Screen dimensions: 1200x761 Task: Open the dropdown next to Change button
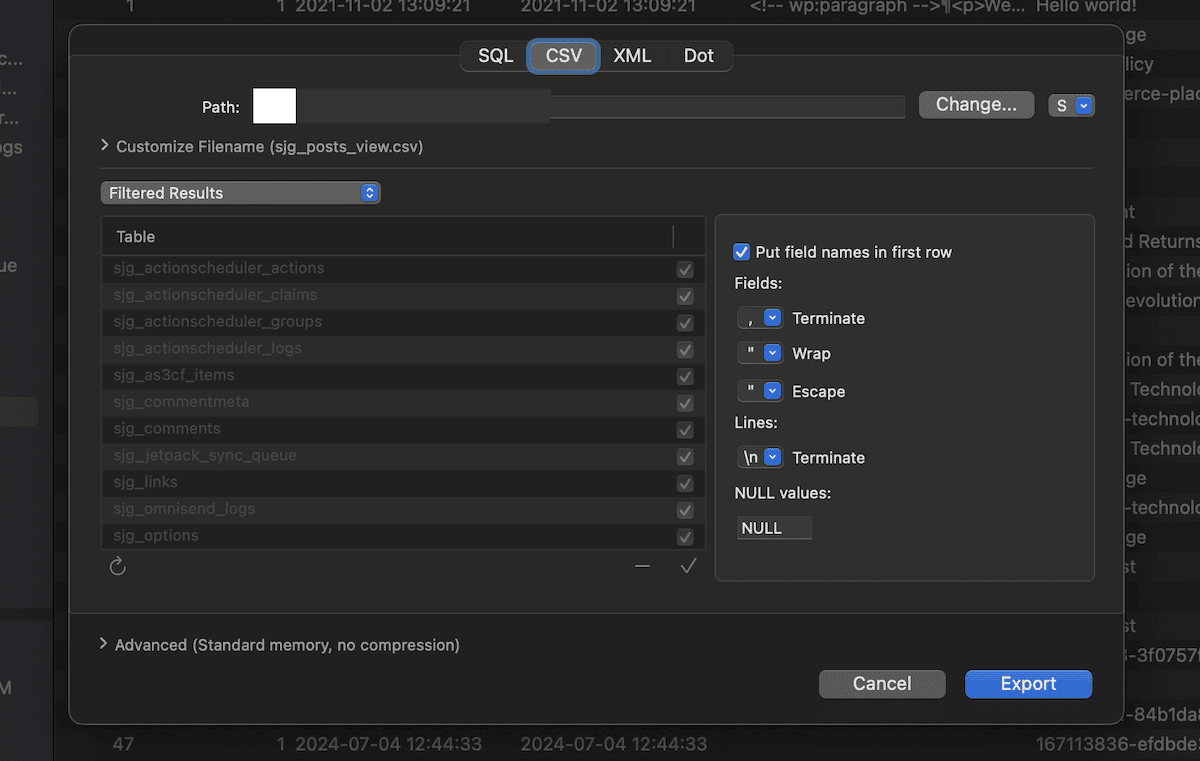coord(1071,105)
